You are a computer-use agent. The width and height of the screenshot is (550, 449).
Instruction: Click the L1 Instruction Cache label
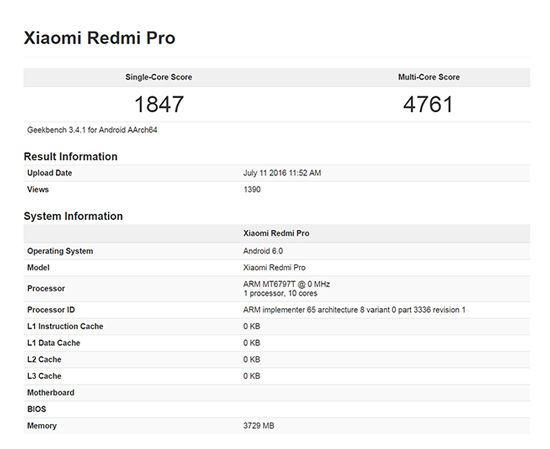(x=65, y=326)
